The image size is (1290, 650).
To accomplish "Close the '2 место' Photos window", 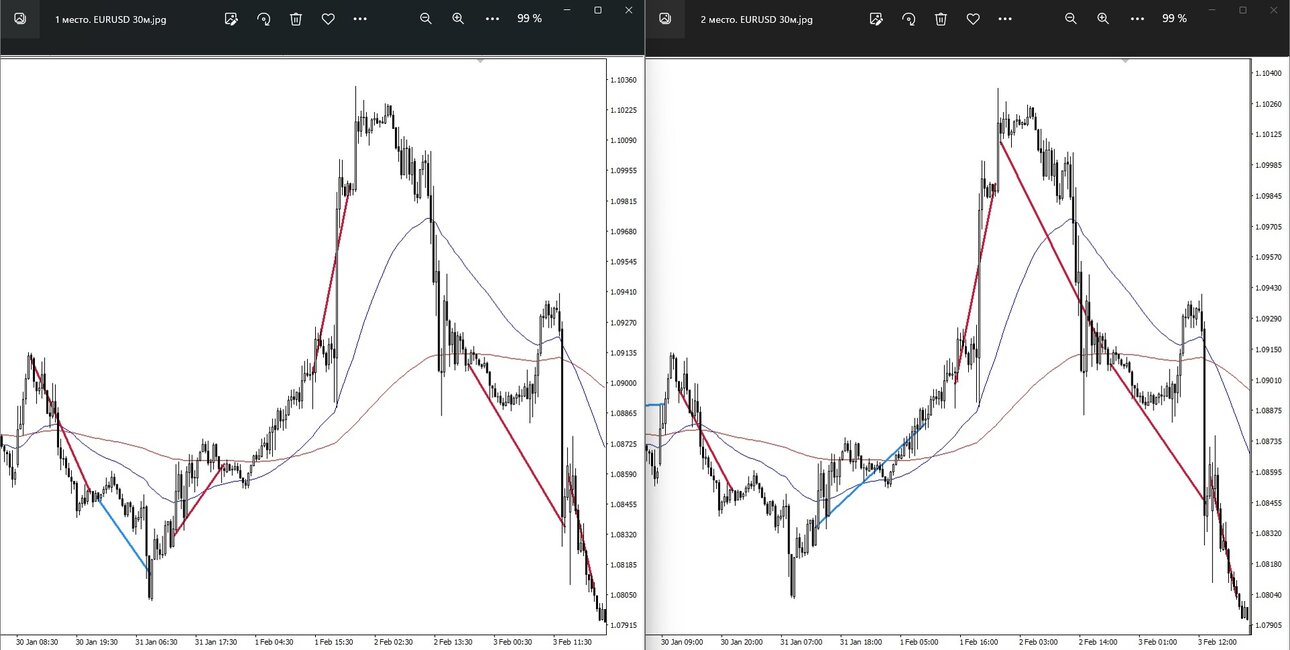I will click(x=1274, y=10).
